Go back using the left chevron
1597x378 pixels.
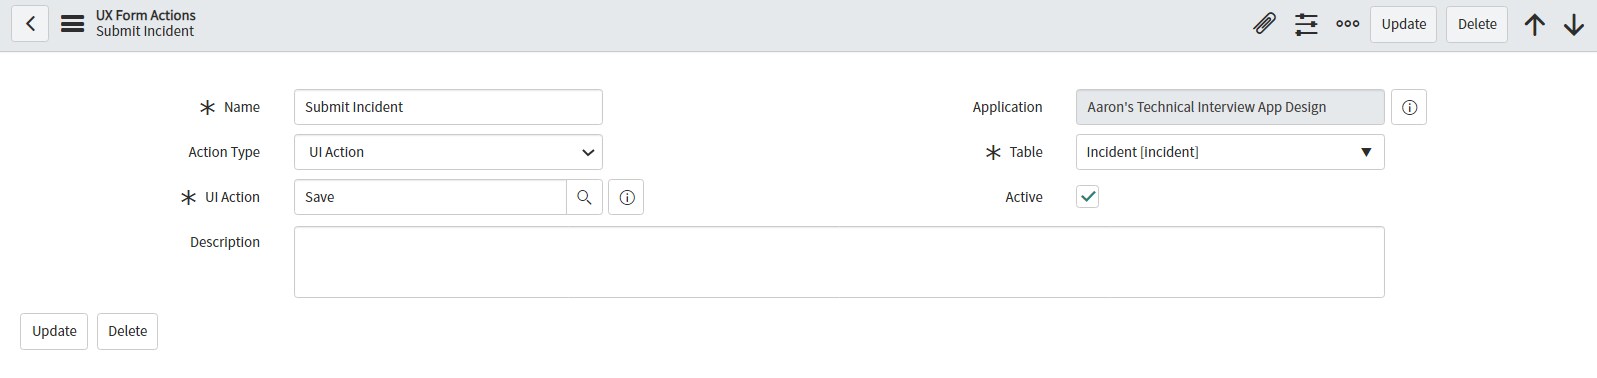tap(31, 24)
